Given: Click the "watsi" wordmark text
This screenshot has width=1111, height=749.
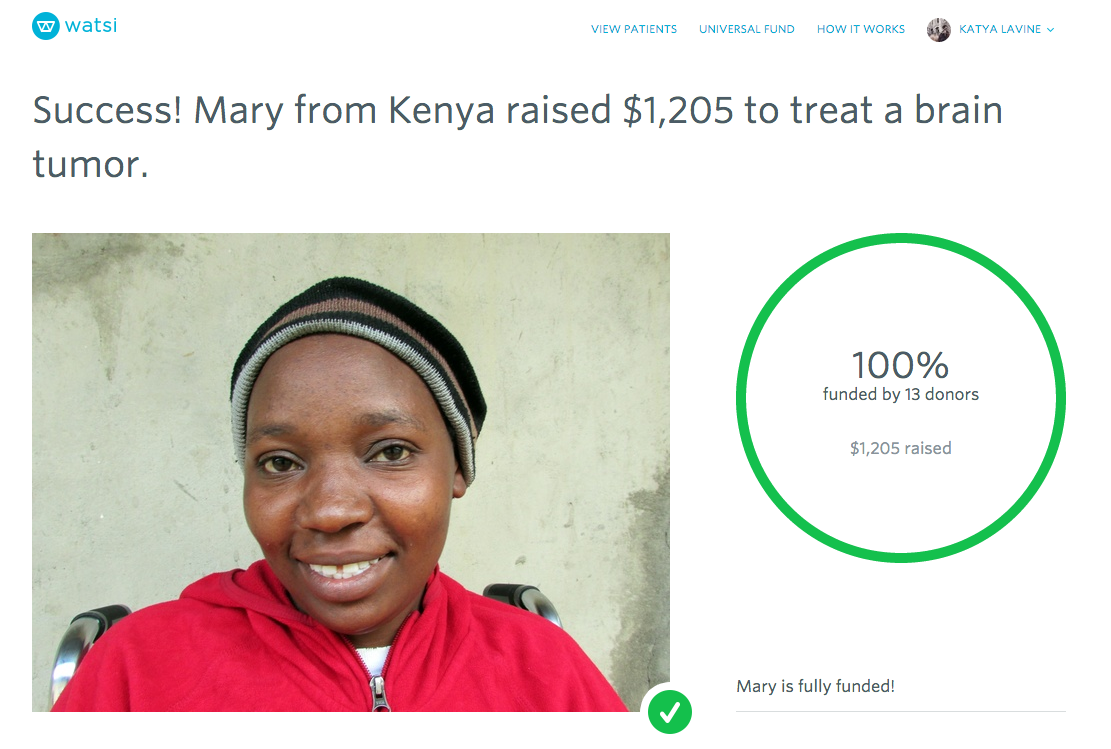Looking at the screenshot, I should [91, 26].
